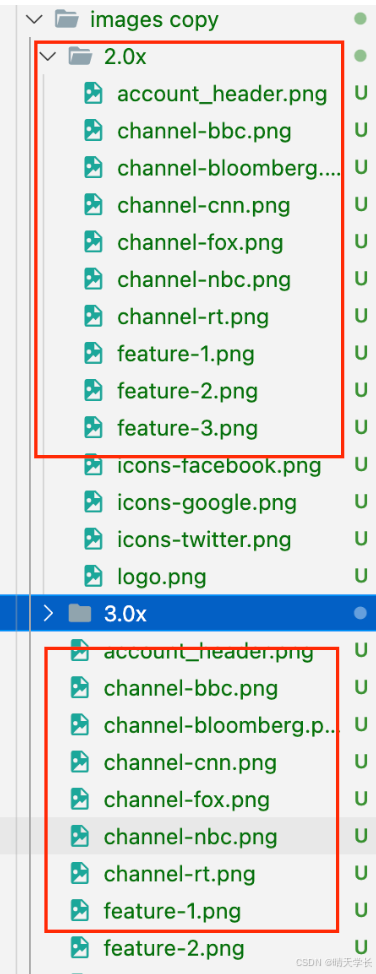376x974 pixels.
Task: Click image icon of channel-nbc.png inside 2.0x
Action: coord(93,279)
